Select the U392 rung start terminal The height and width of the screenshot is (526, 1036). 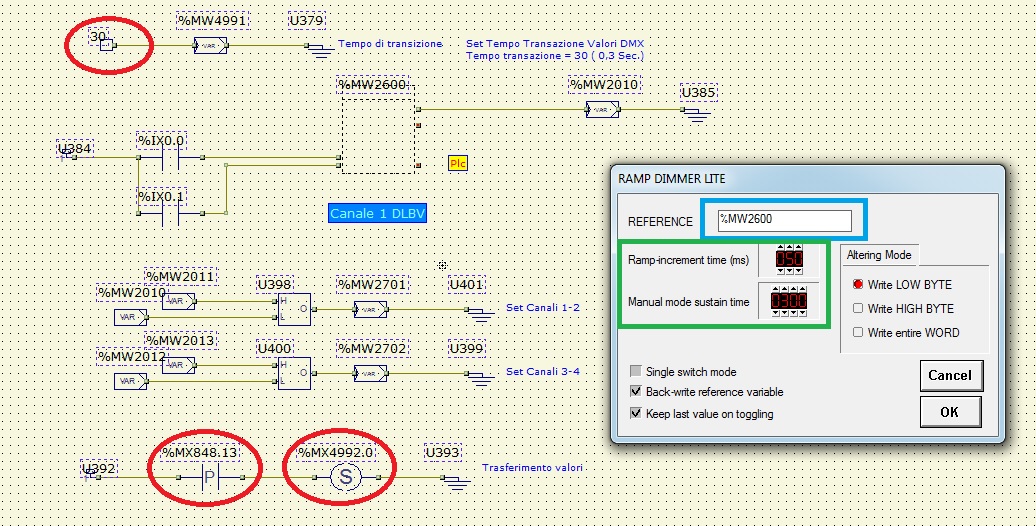pos(92,477)
